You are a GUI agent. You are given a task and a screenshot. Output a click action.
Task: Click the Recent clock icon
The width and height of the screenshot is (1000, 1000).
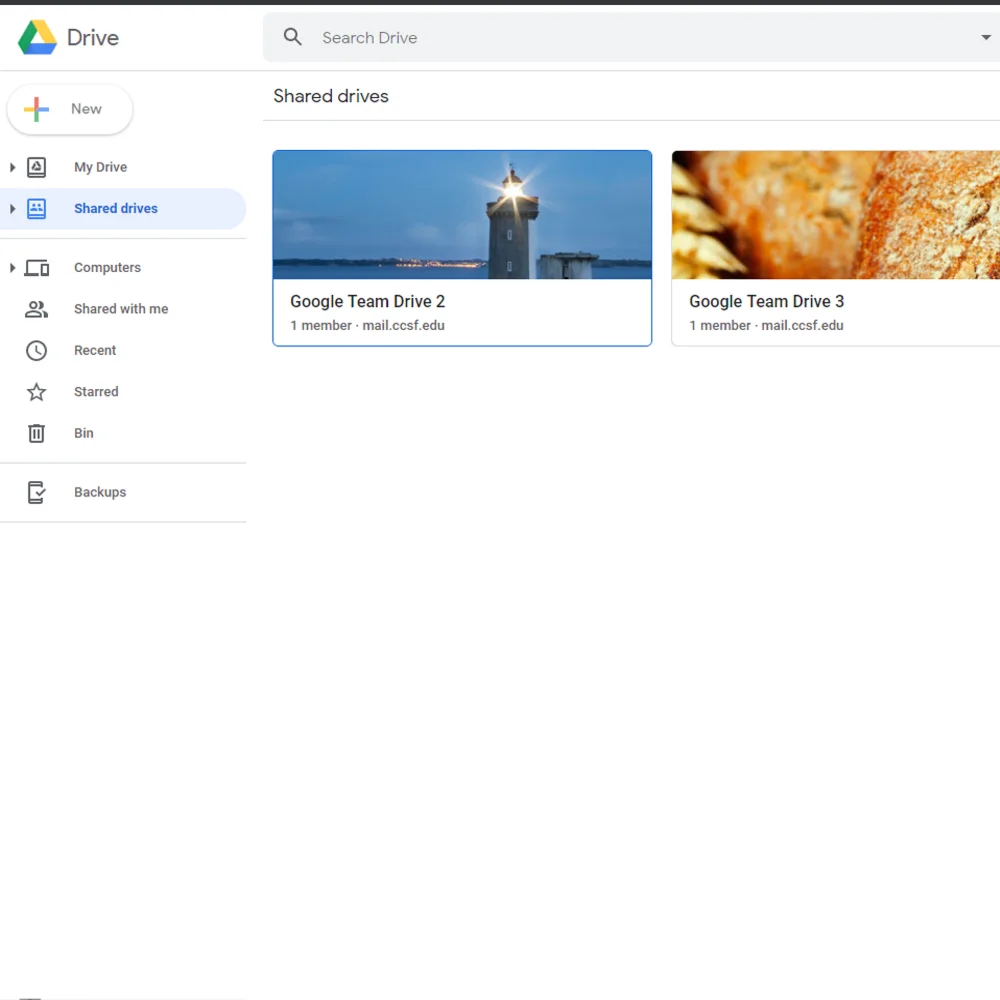tap(37, 351)
